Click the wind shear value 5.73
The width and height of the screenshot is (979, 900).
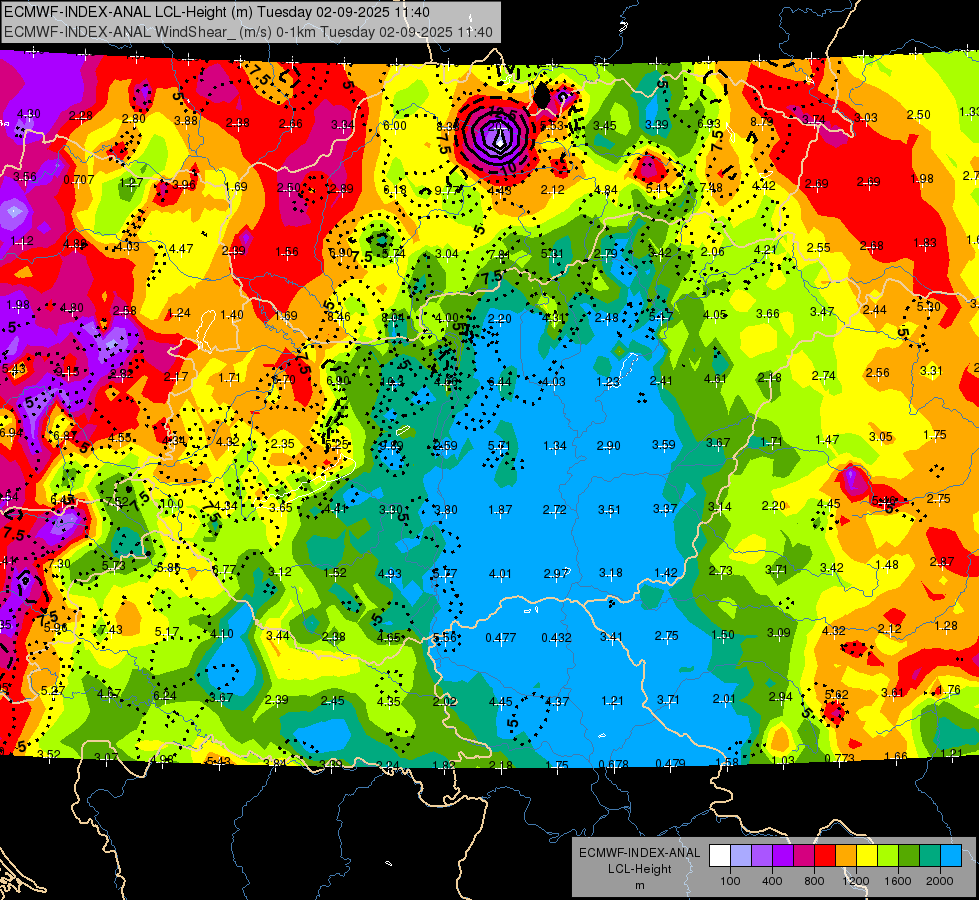click(x=114, y=565)
